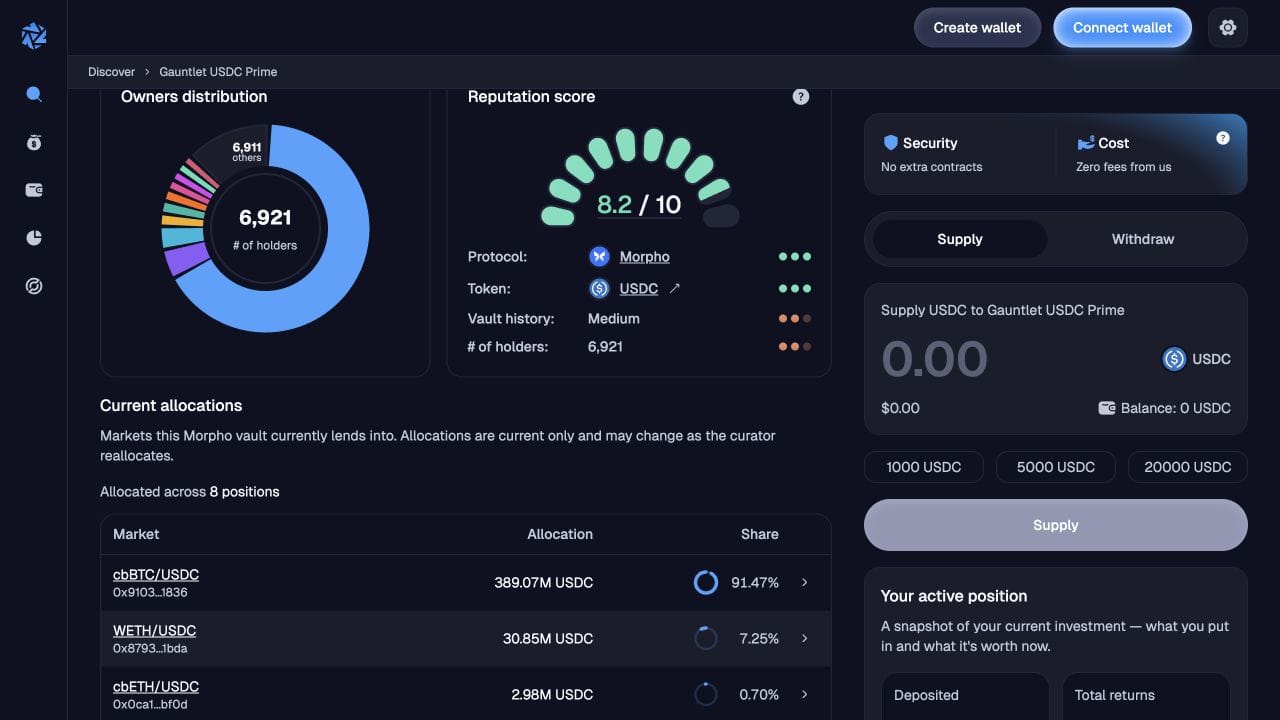Open the cbBTC/USDC market link
Viewport: 1280px width, 720px height.
(156, 575)
